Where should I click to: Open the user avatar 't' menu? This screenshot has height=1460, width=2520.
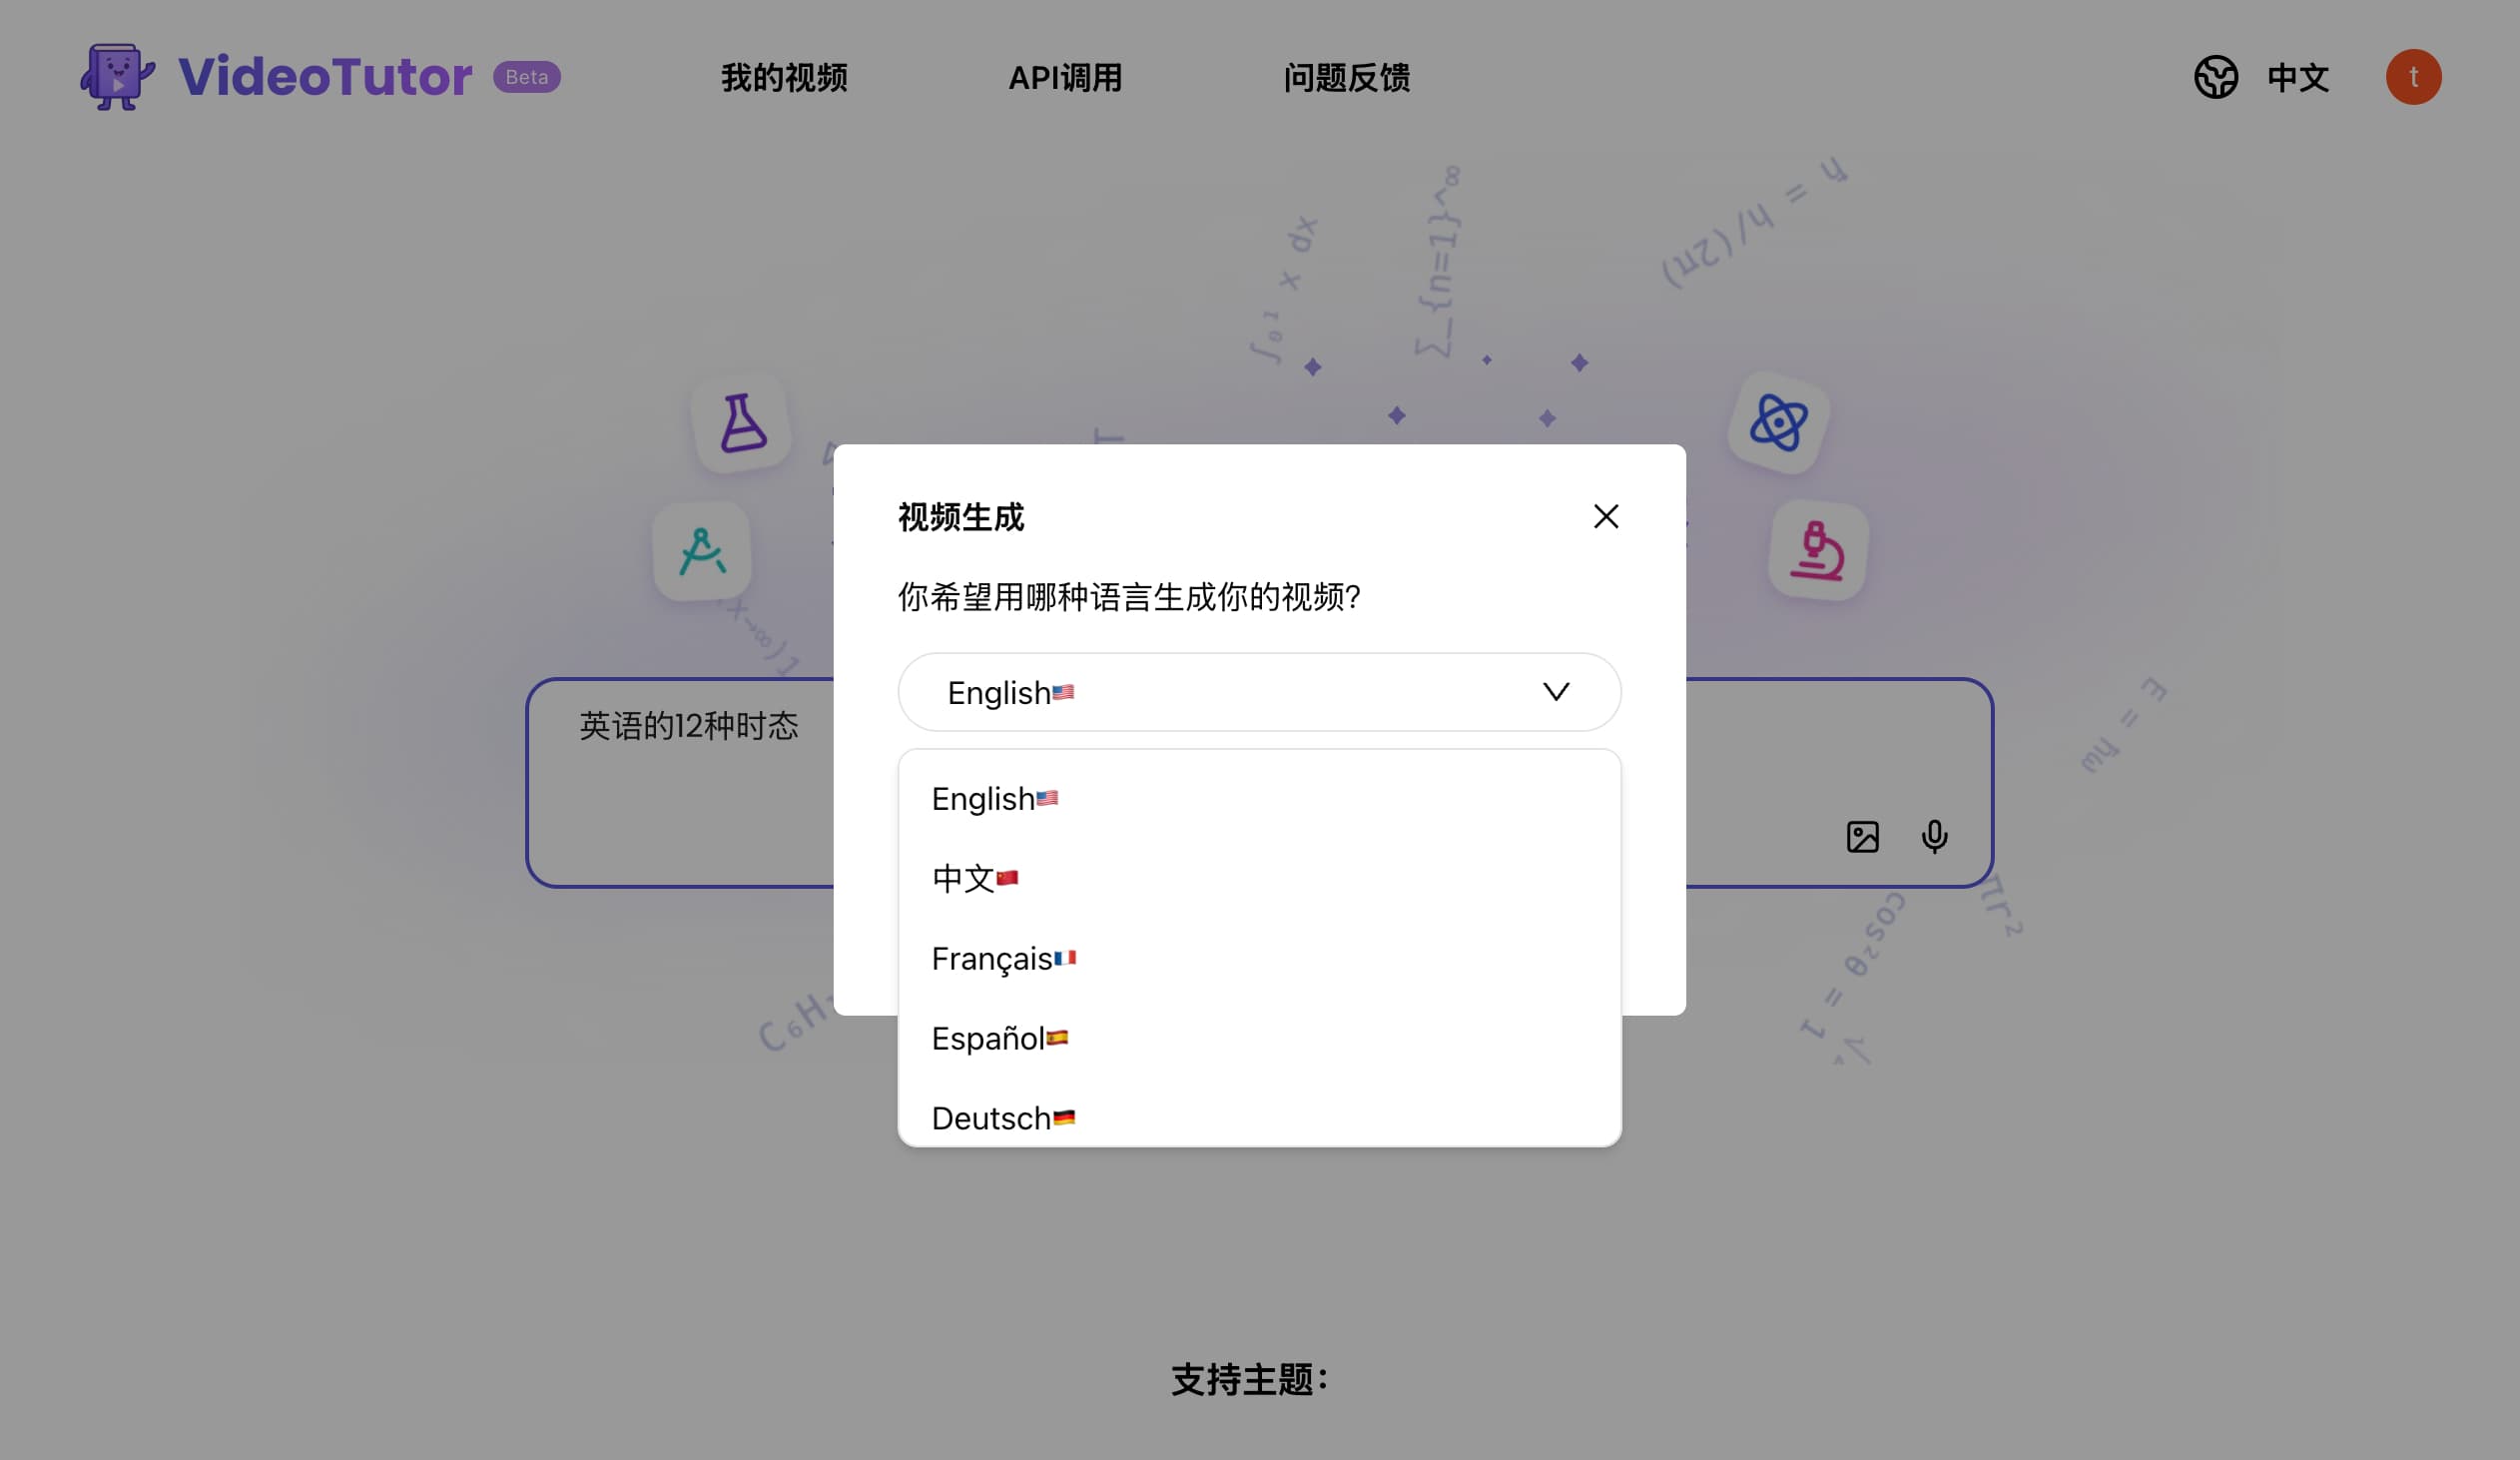pyautogui.click(x=2413, y=77)
